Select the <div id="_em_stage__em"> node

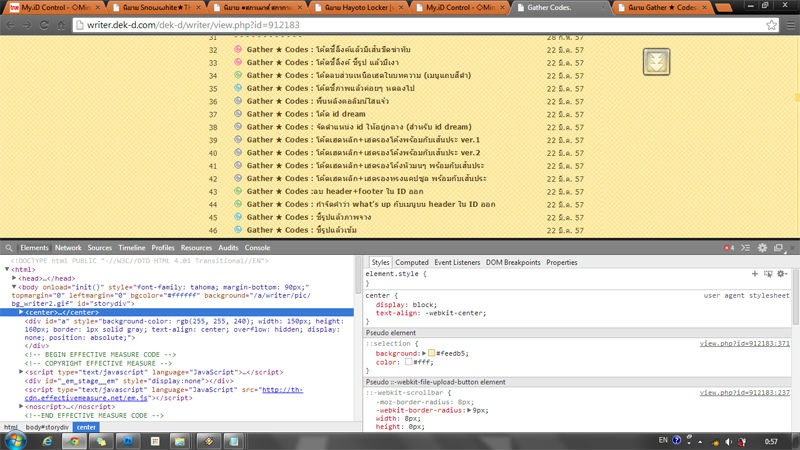(x=129, y=381)
